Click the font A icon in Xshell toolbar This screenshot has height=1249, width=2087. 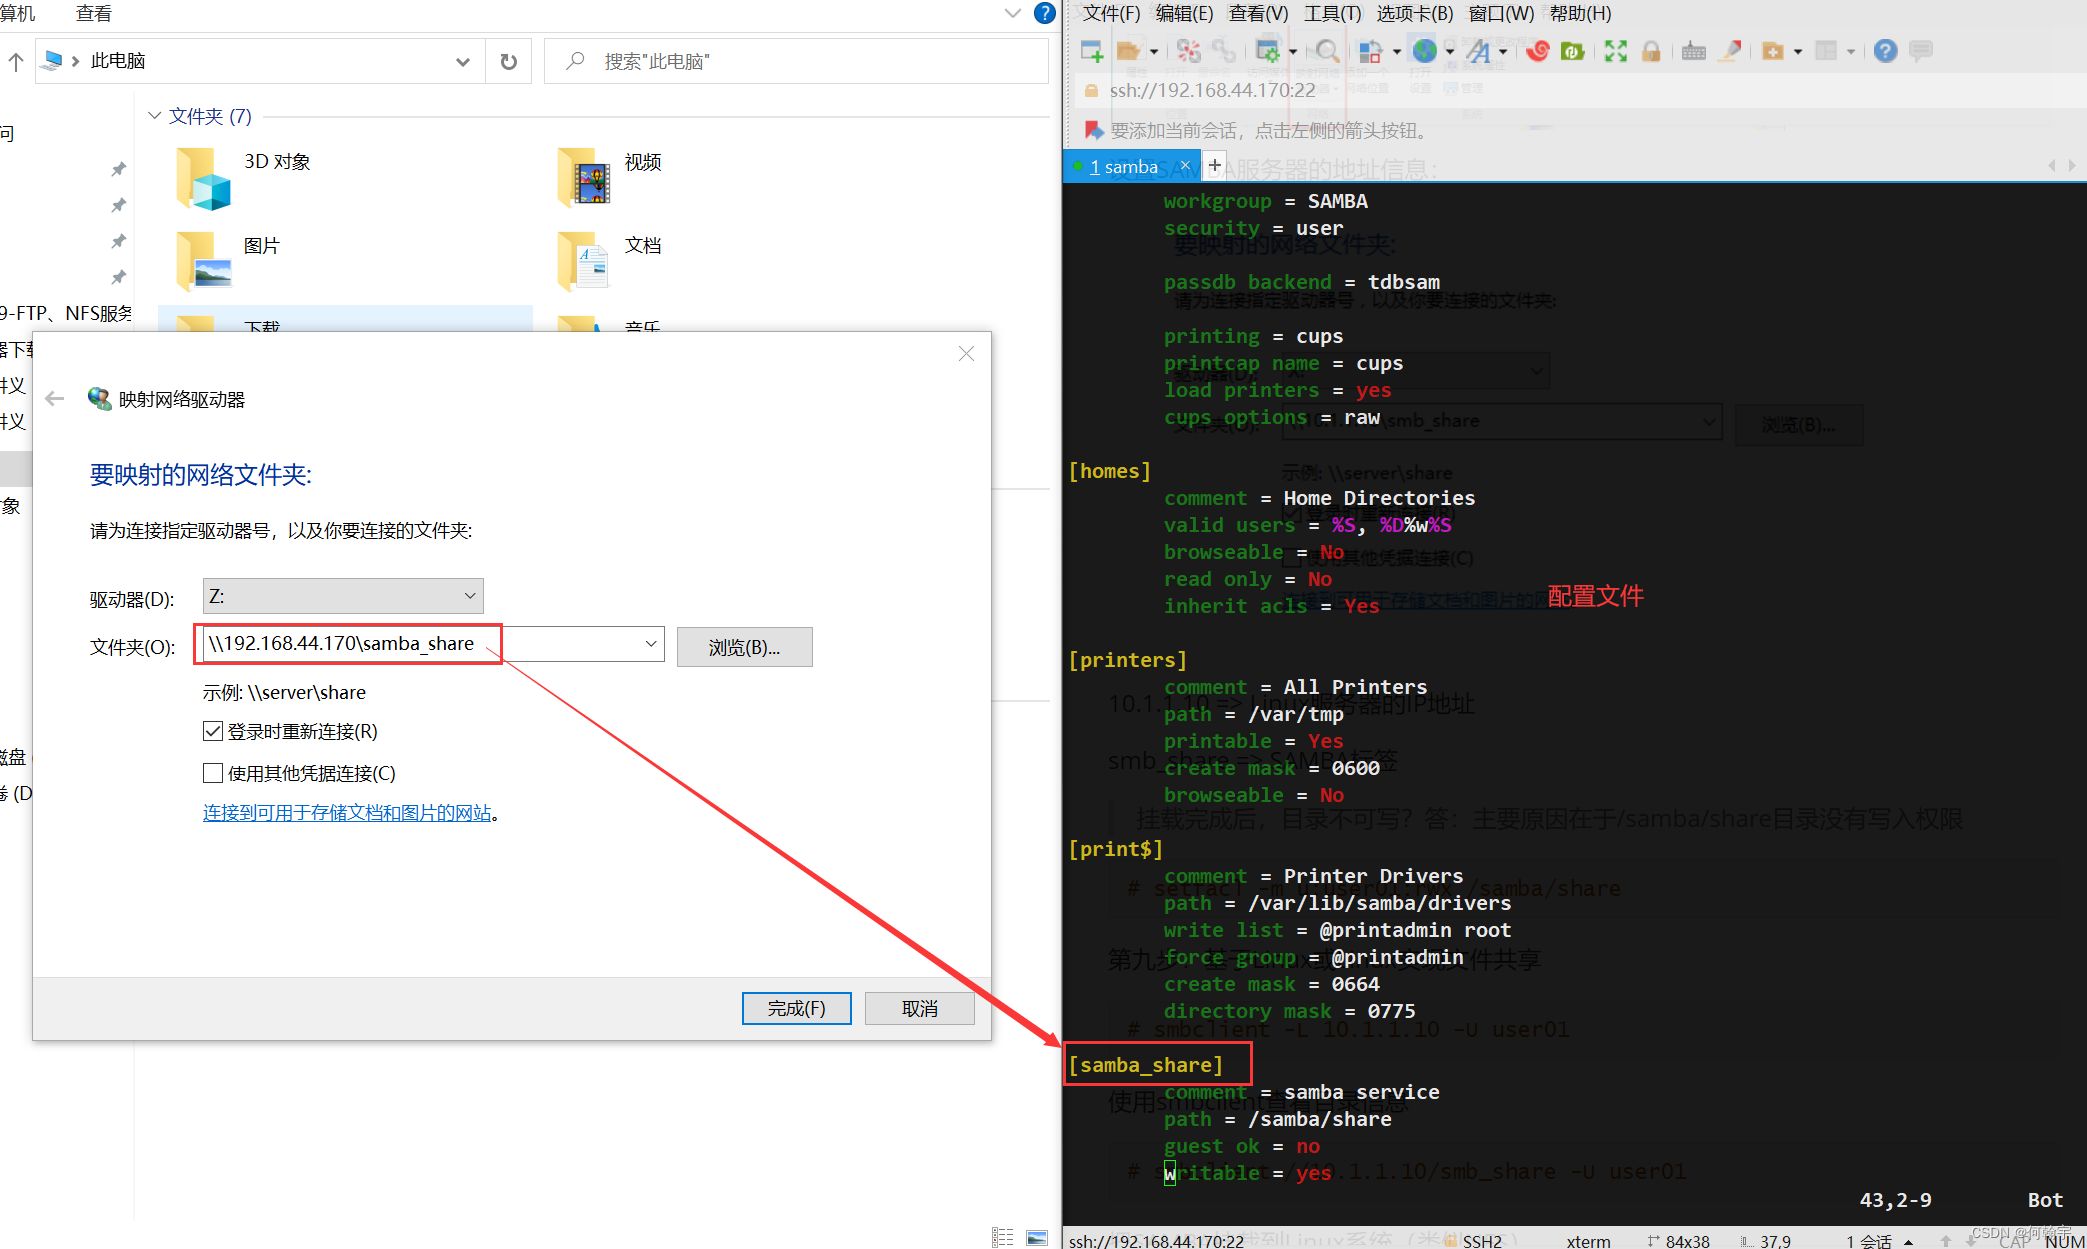[1479, 51]
